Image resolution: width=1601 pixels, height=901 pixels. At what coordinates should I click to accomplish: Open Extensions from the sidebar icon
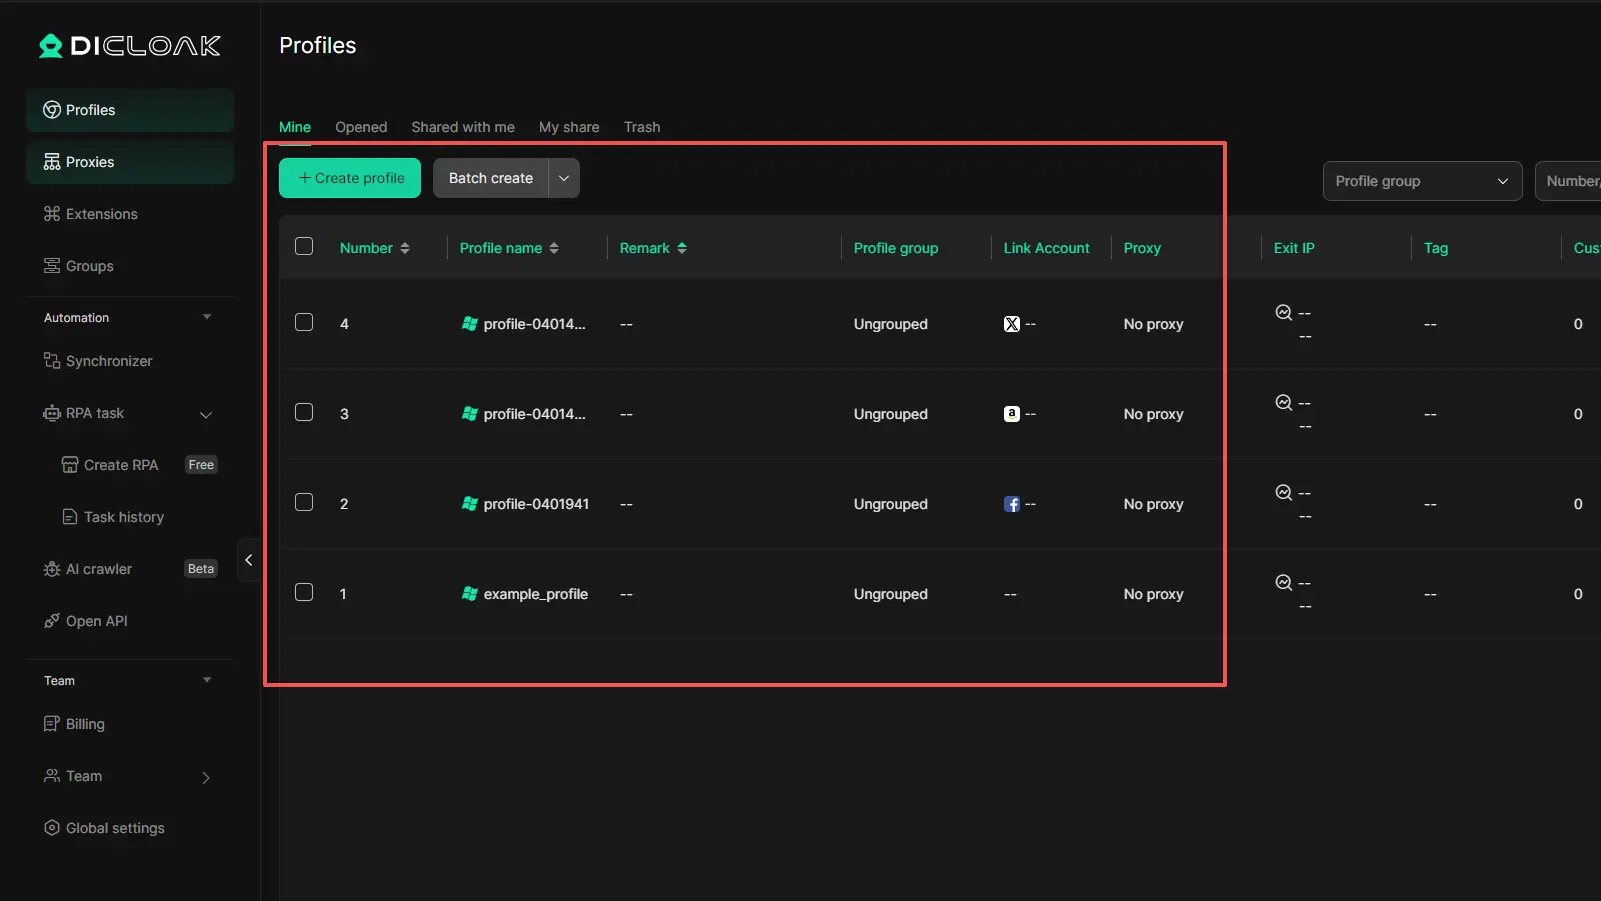coord(52,214)
